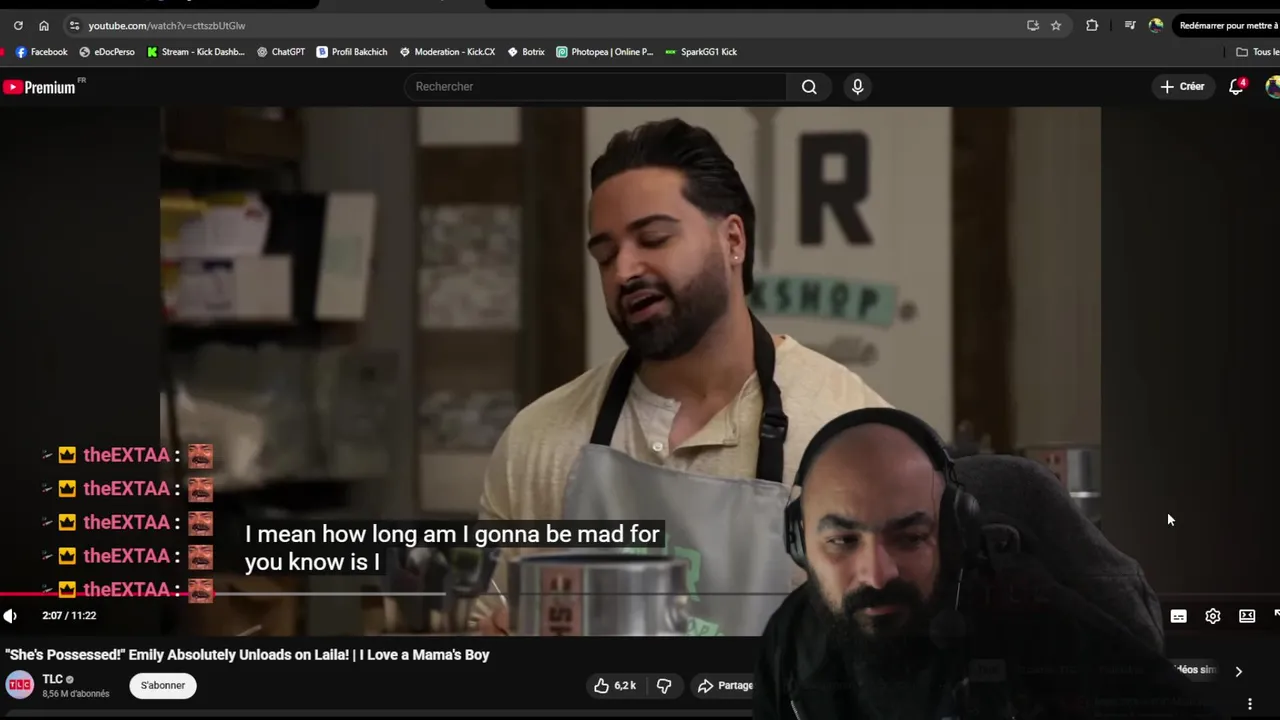Click the magnifier search button
This screenshot has height=720, width=1280.
(x=809, y=87)
